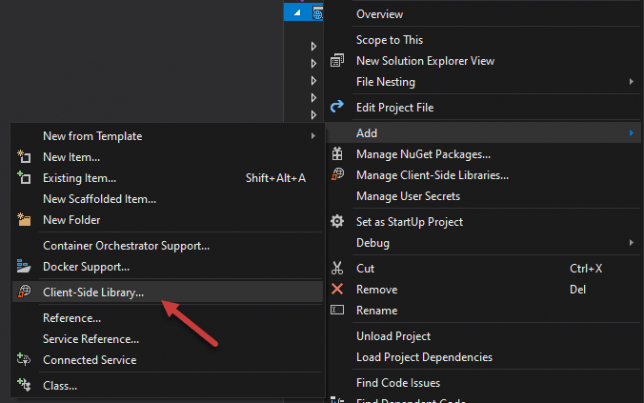644x403 pixels.
Task: Choose Container Orchestrator Support option
Action: pyautogui.click(x=126, y=245)
